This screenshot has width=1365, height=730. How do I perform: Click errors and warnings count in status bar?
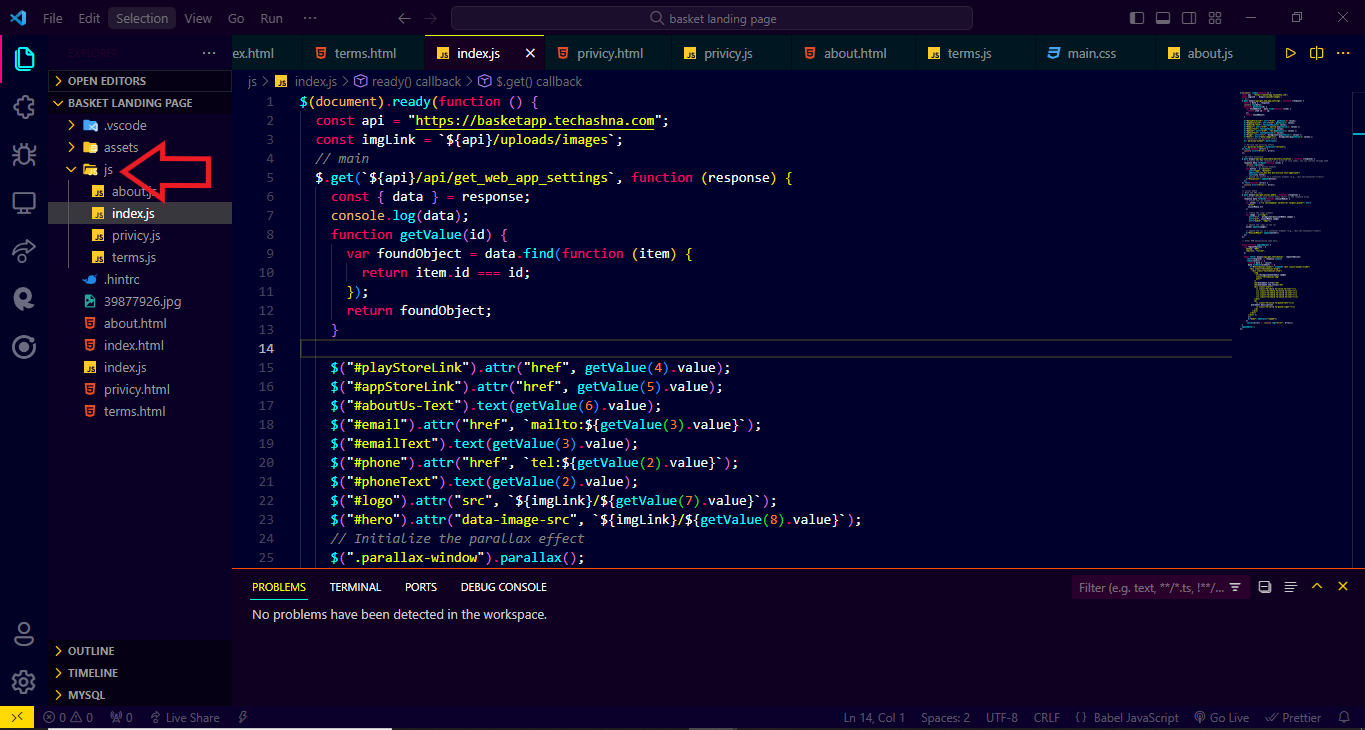point(68,717)
